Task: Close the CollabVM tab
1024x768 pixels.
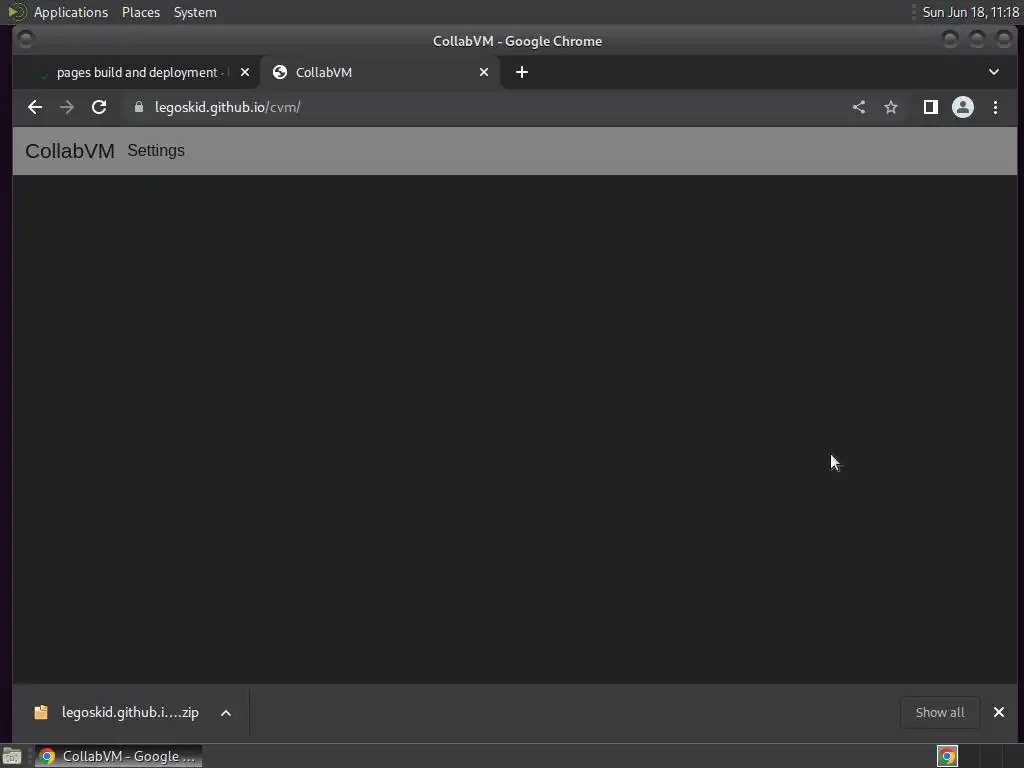Action: click(x=484, y=72)
